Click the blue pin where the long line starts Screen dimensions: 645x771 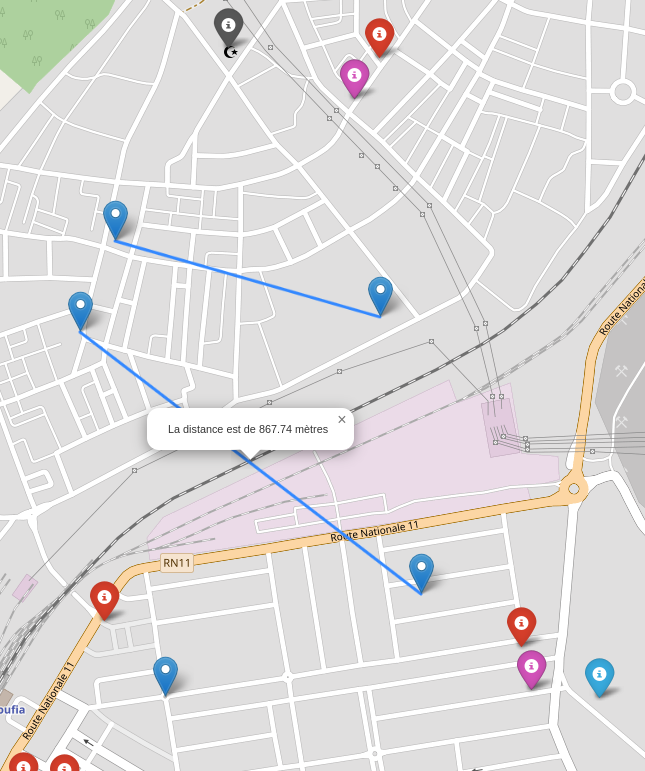[81, 312]
